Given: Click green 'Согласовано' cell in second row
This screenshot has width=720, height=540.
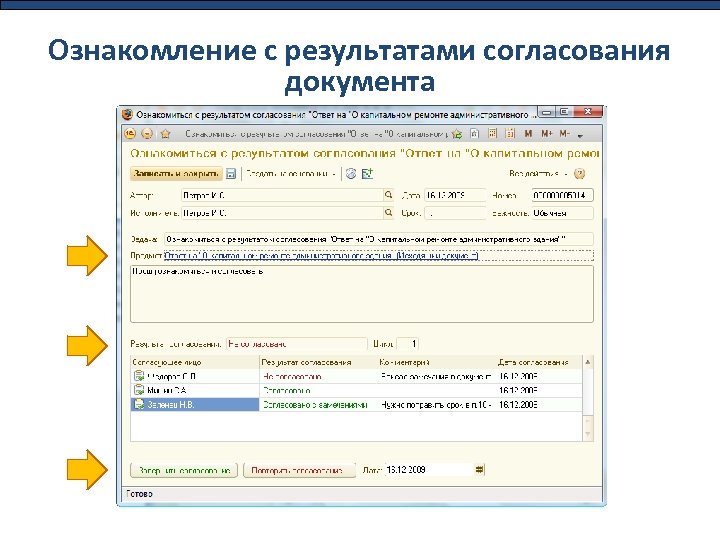Looking at the screenshot, I should pos(318,391).
